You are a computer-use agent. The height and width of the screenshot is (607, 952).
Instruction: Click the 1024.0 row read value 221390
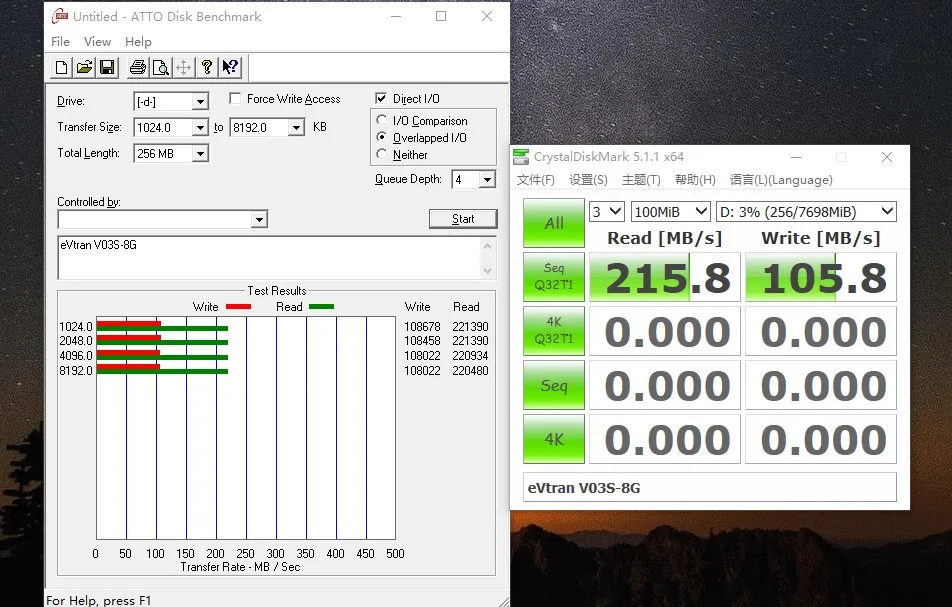(x=470, y=327)
